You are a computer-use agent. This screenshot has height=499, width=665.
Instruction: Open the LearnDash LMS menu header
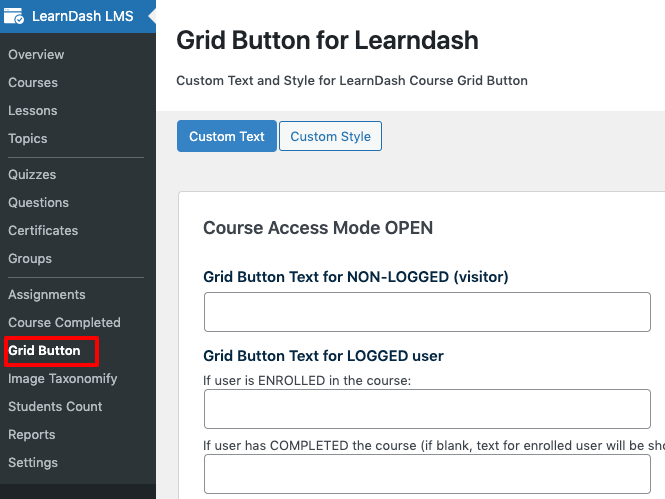point(78,16)
